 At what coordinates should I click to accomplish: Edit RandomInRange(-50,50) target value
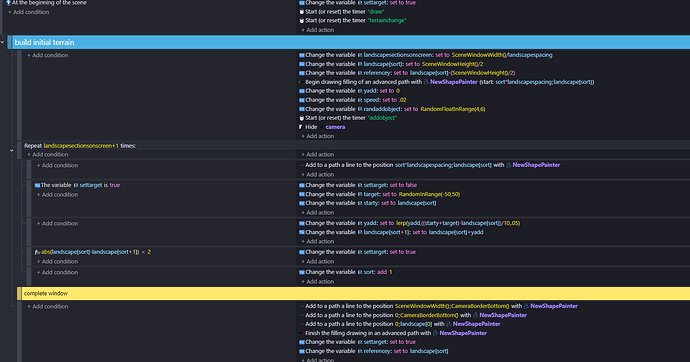(x=429, y=194)
